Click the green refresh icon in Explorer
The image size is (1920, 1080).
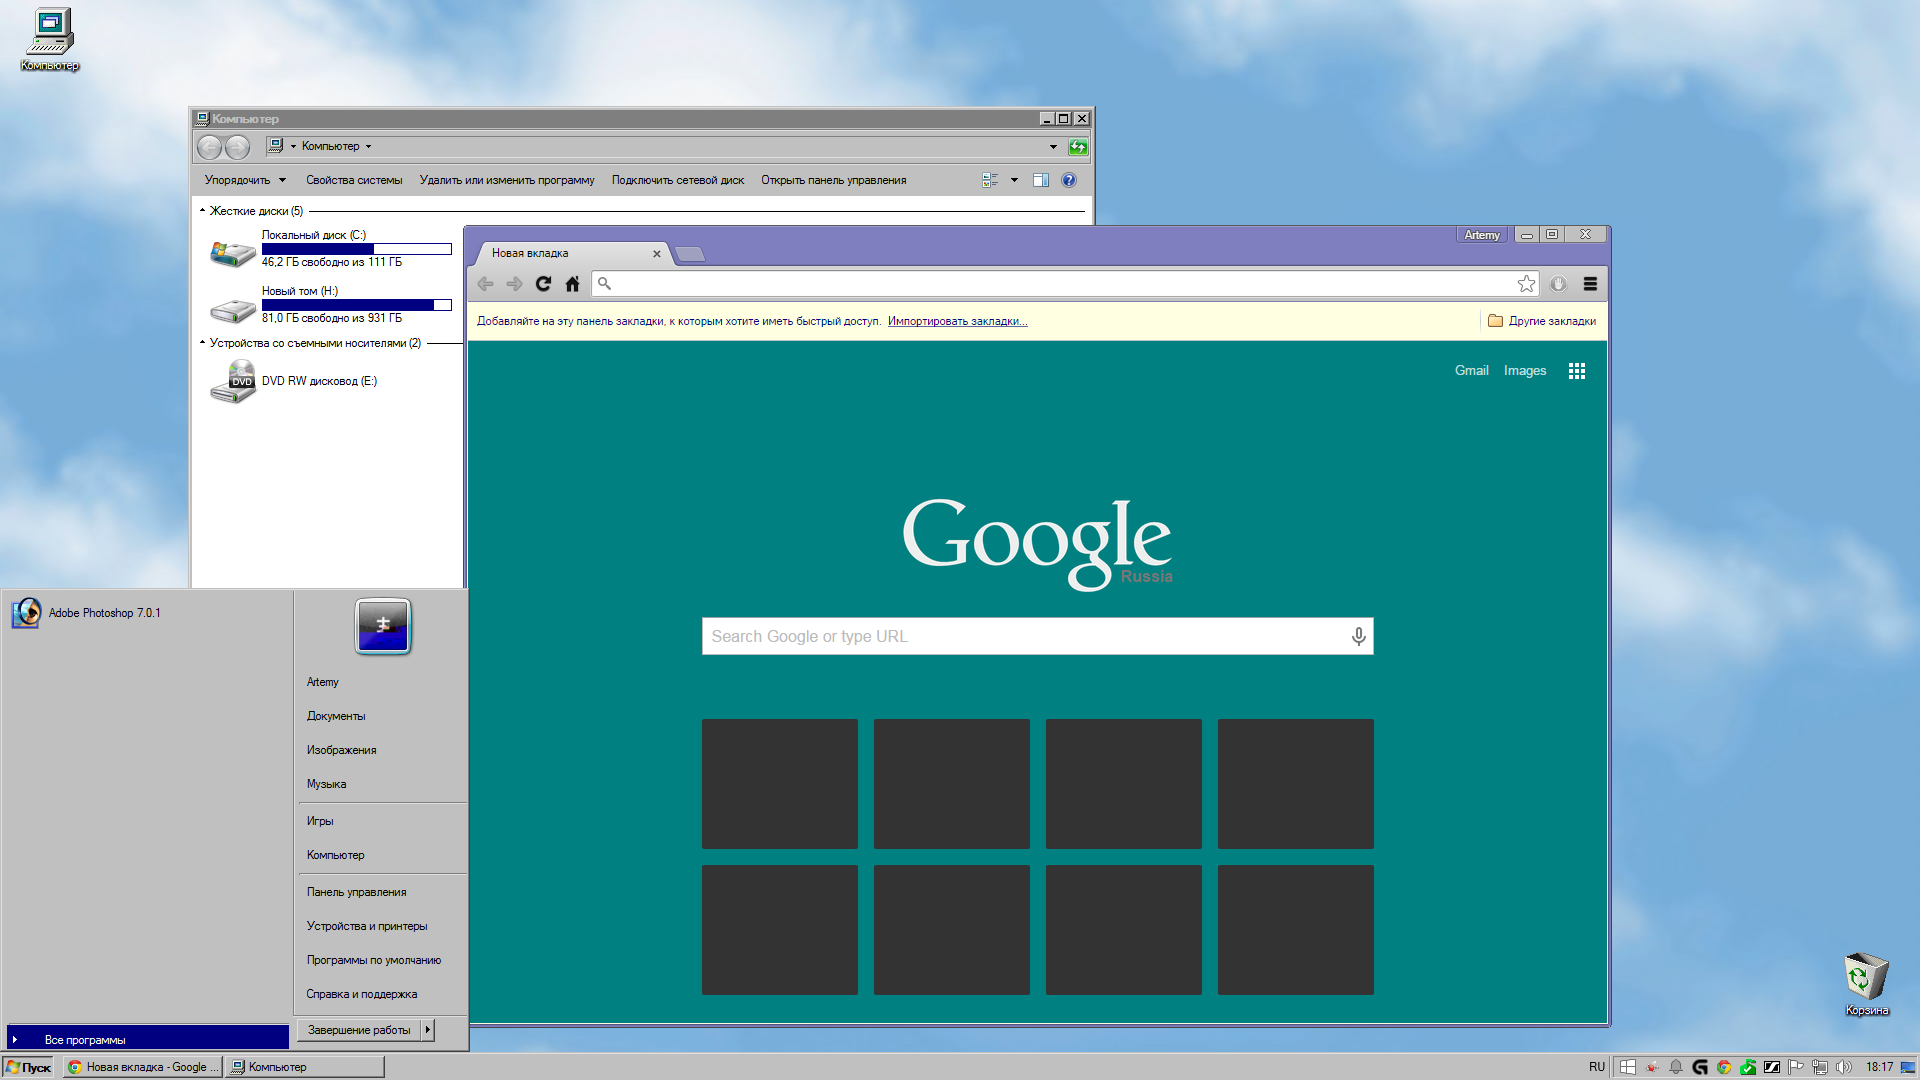[x=1078, y=147]
